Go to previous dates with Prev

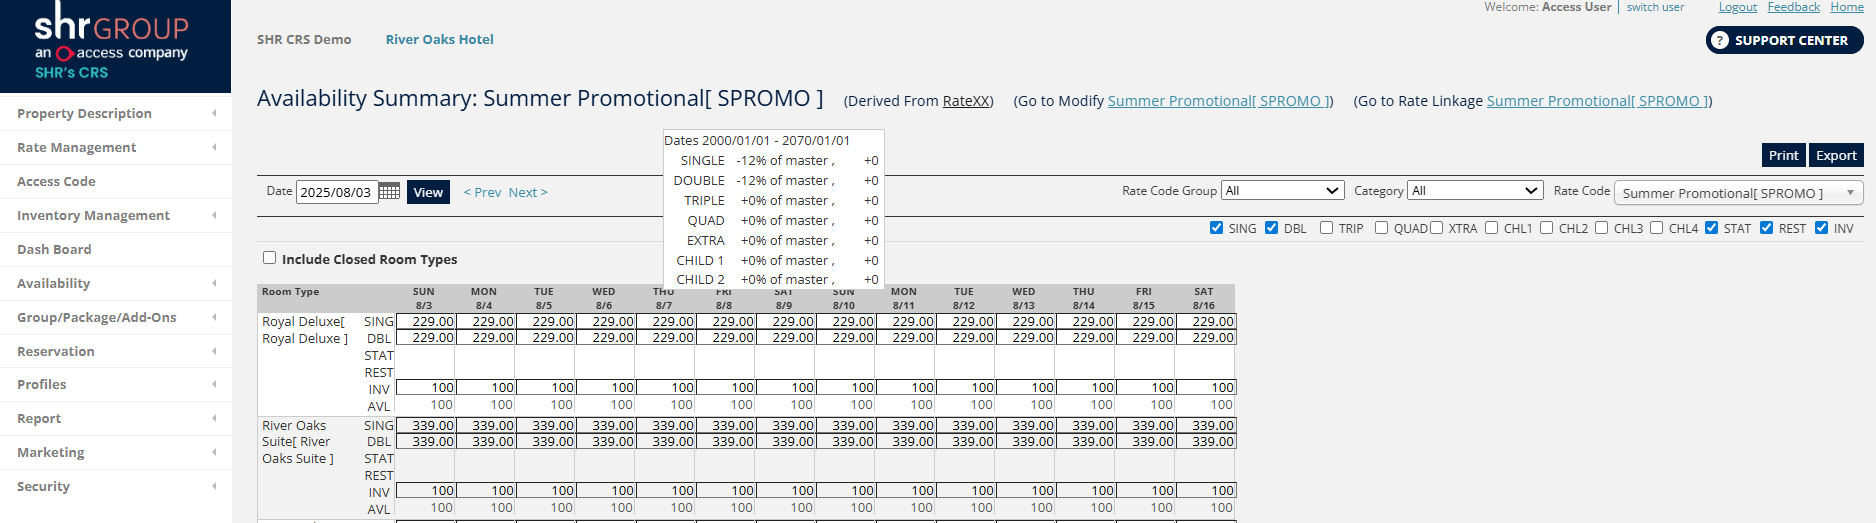pyautogui.click(x=482, y=192)
